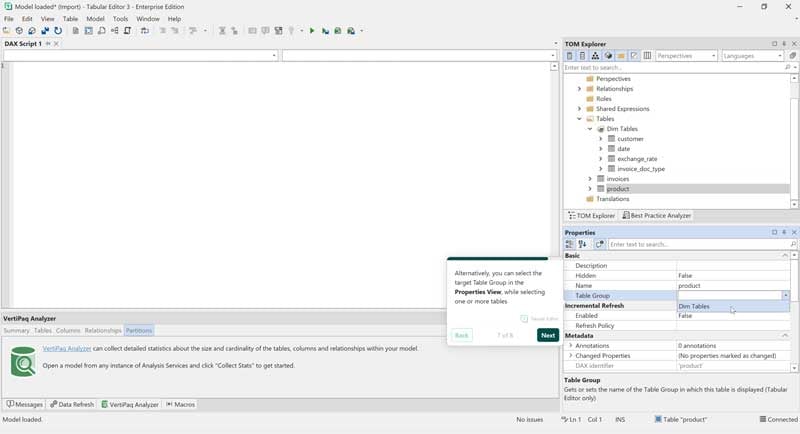Expand the Relationships folder
The image size is (800, 434).
coord(579,89)
